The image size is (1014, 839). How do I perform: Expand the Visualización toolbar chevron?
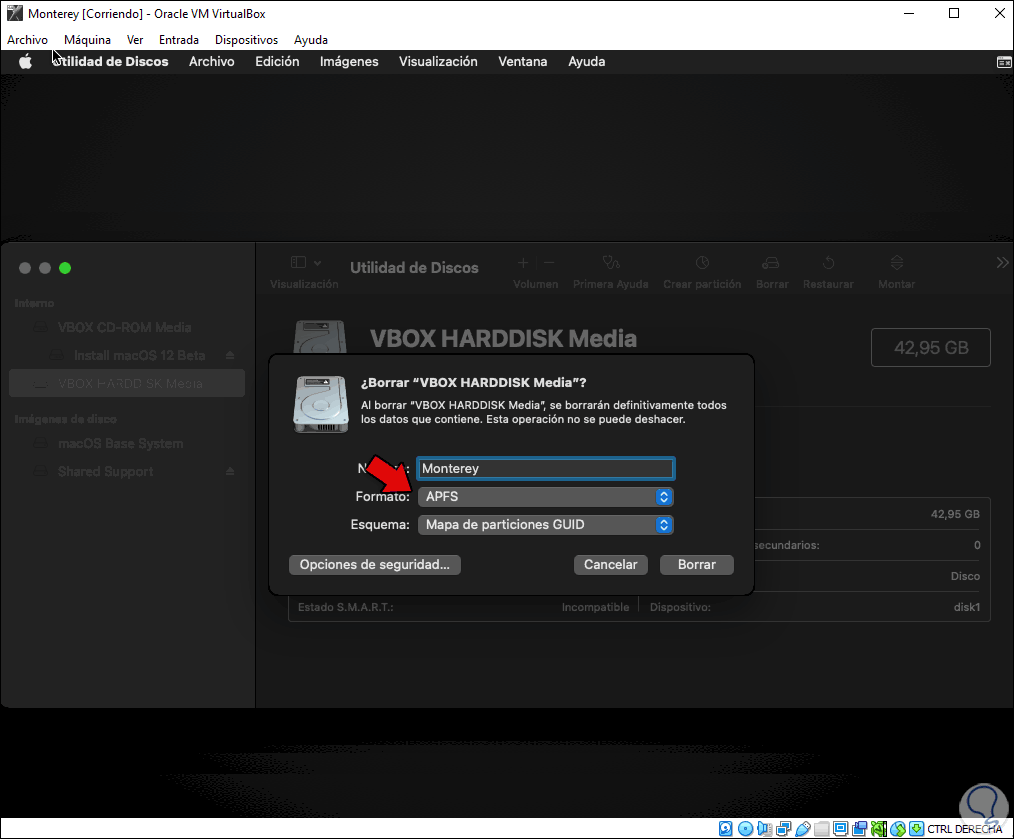coord(318,263)
